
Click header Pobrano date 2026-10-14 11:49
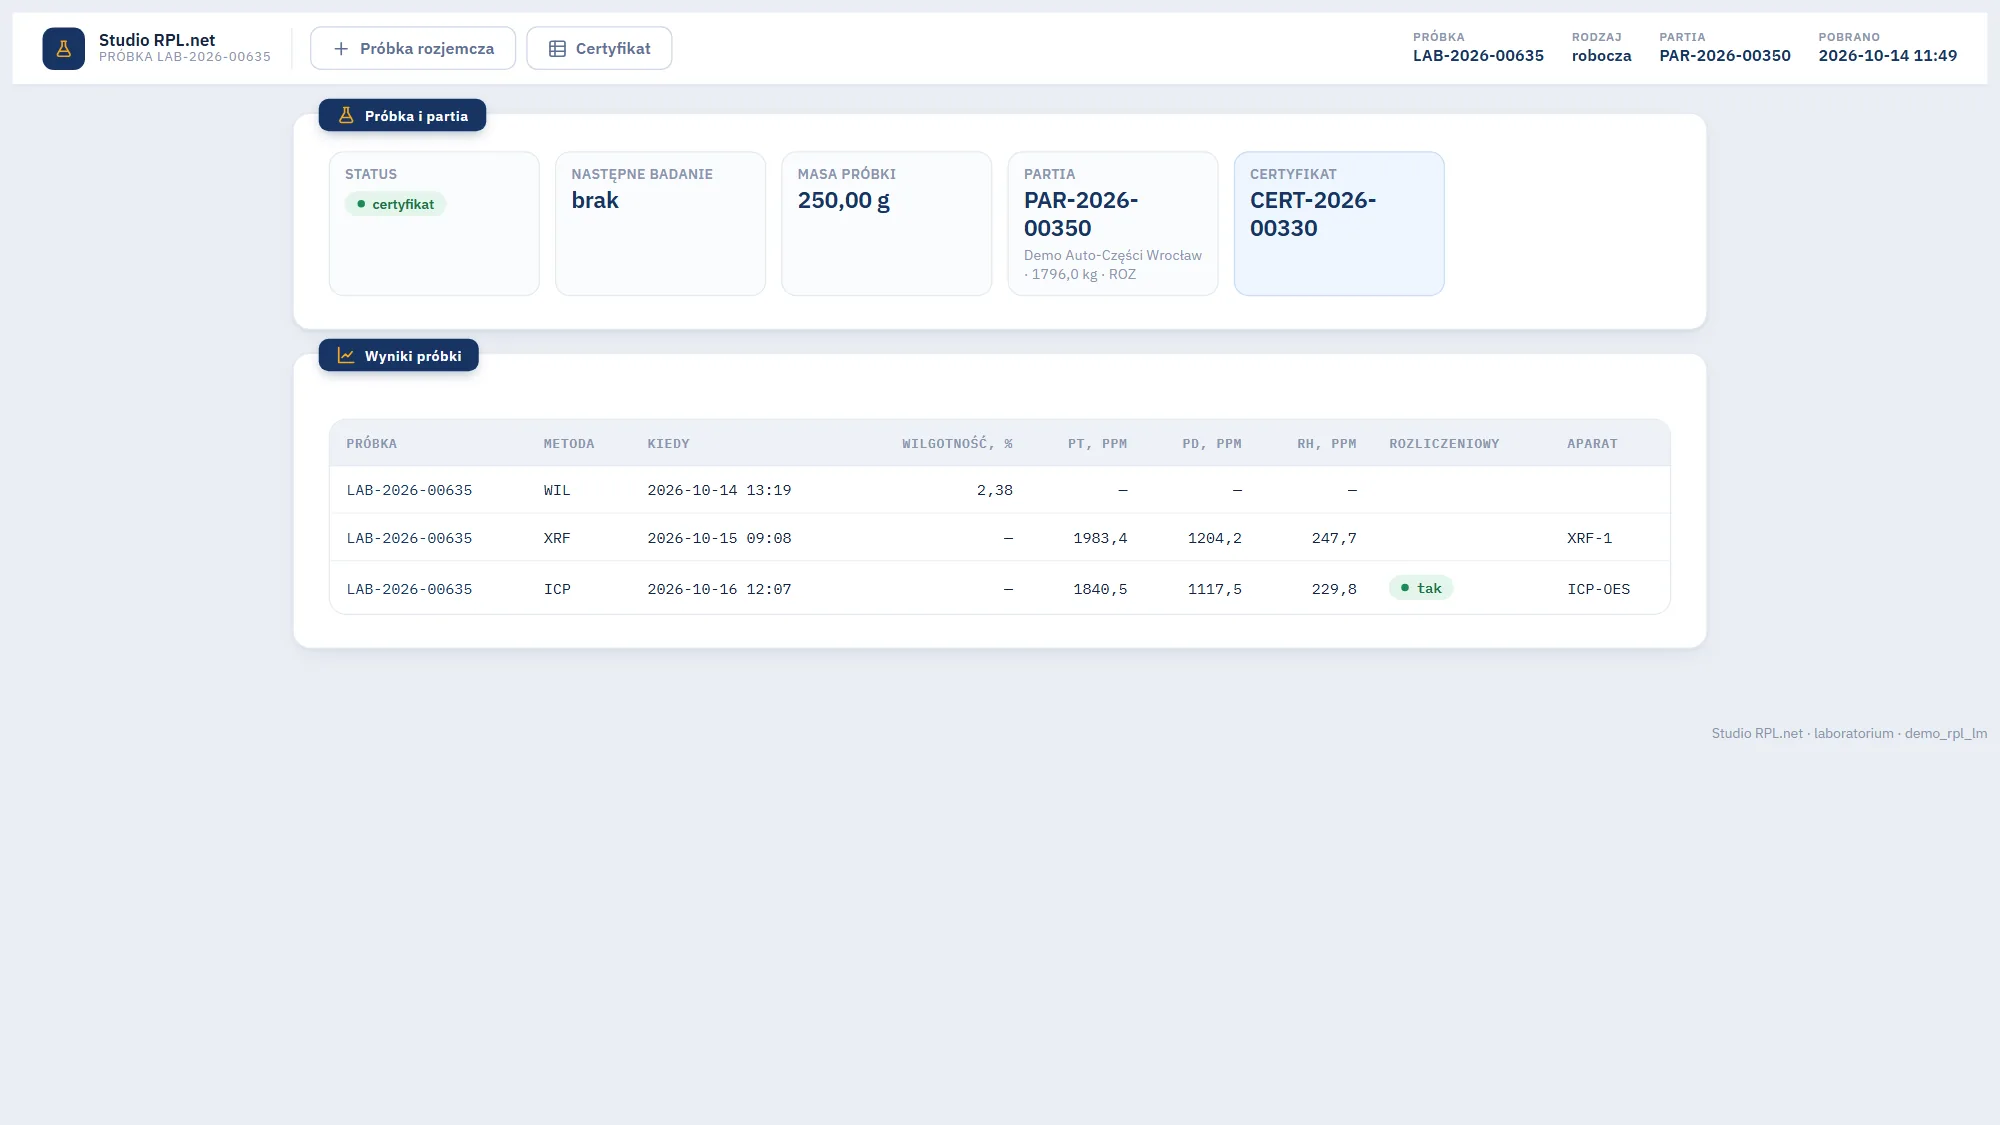click(x=1887, y=56)
